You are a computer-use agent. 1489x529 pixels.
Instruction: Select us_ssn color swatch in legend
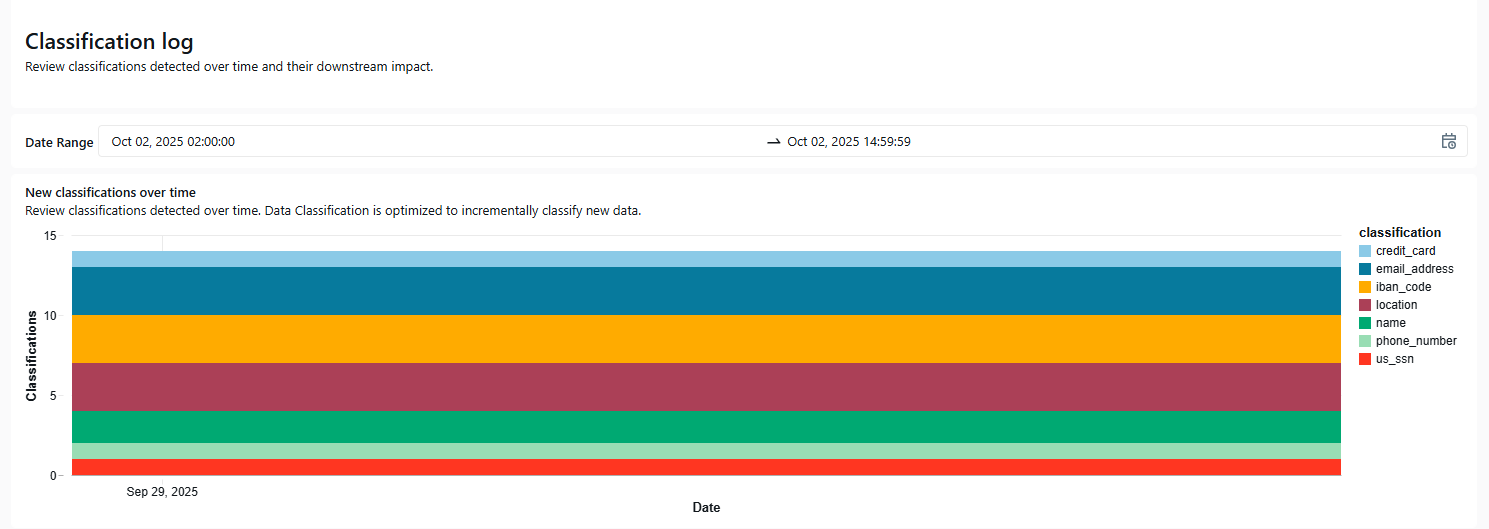coord(1365,359)
